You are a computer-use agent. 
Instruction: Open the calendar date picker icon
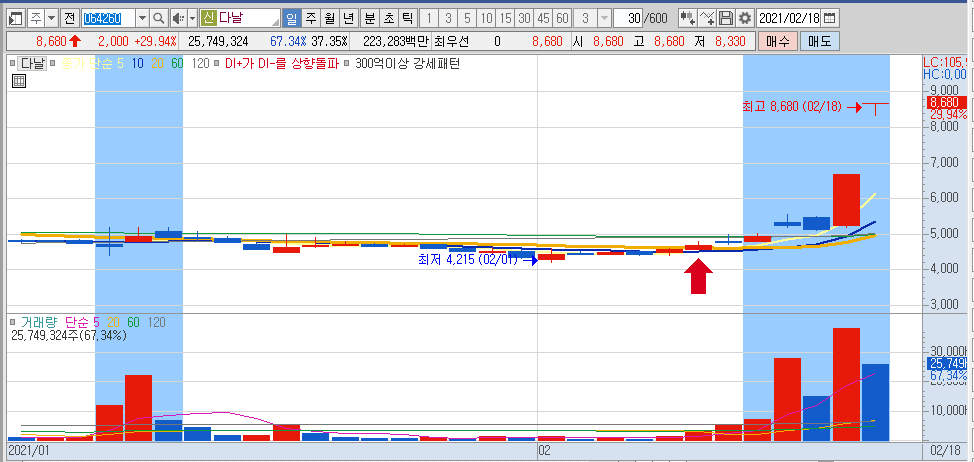(829, 19)
